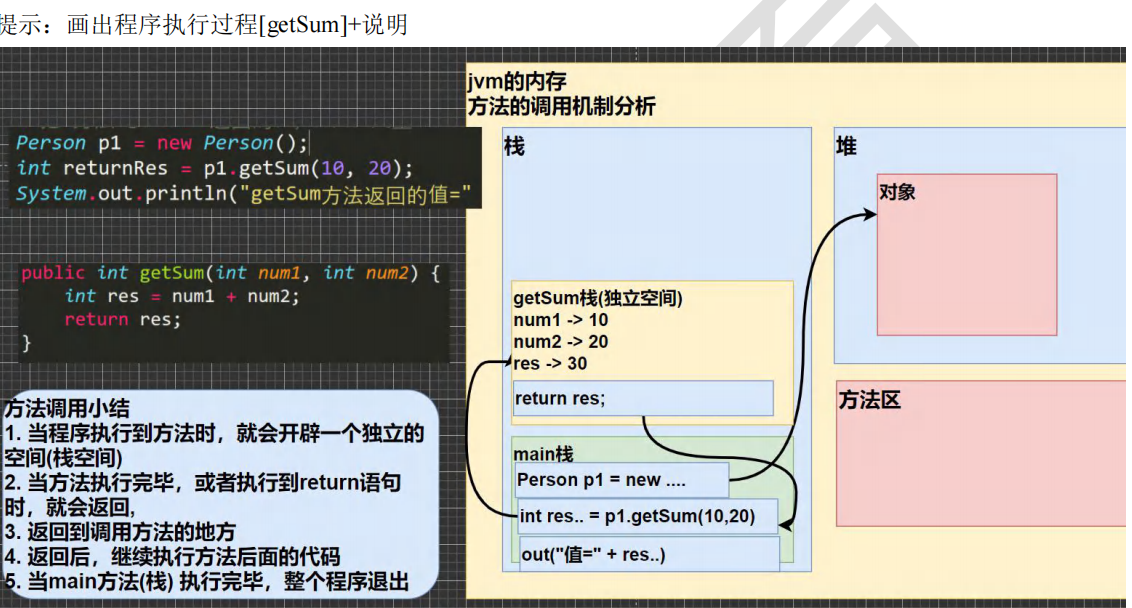This screenshot has width=1132, height=608.
Task: Select the 'out("值=" + res..)' box
Action: [x=649, y=555]
